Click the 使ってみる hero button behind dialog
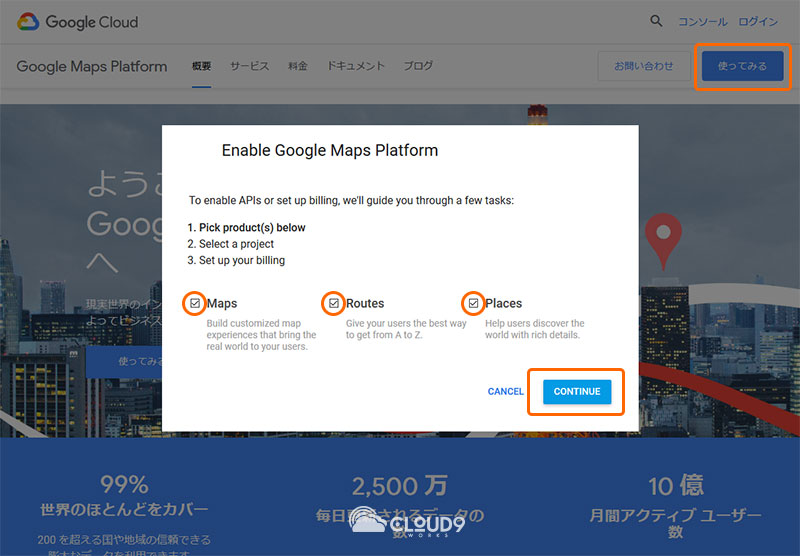The height and width of the screenshot is (556, 800). point(124,362)
